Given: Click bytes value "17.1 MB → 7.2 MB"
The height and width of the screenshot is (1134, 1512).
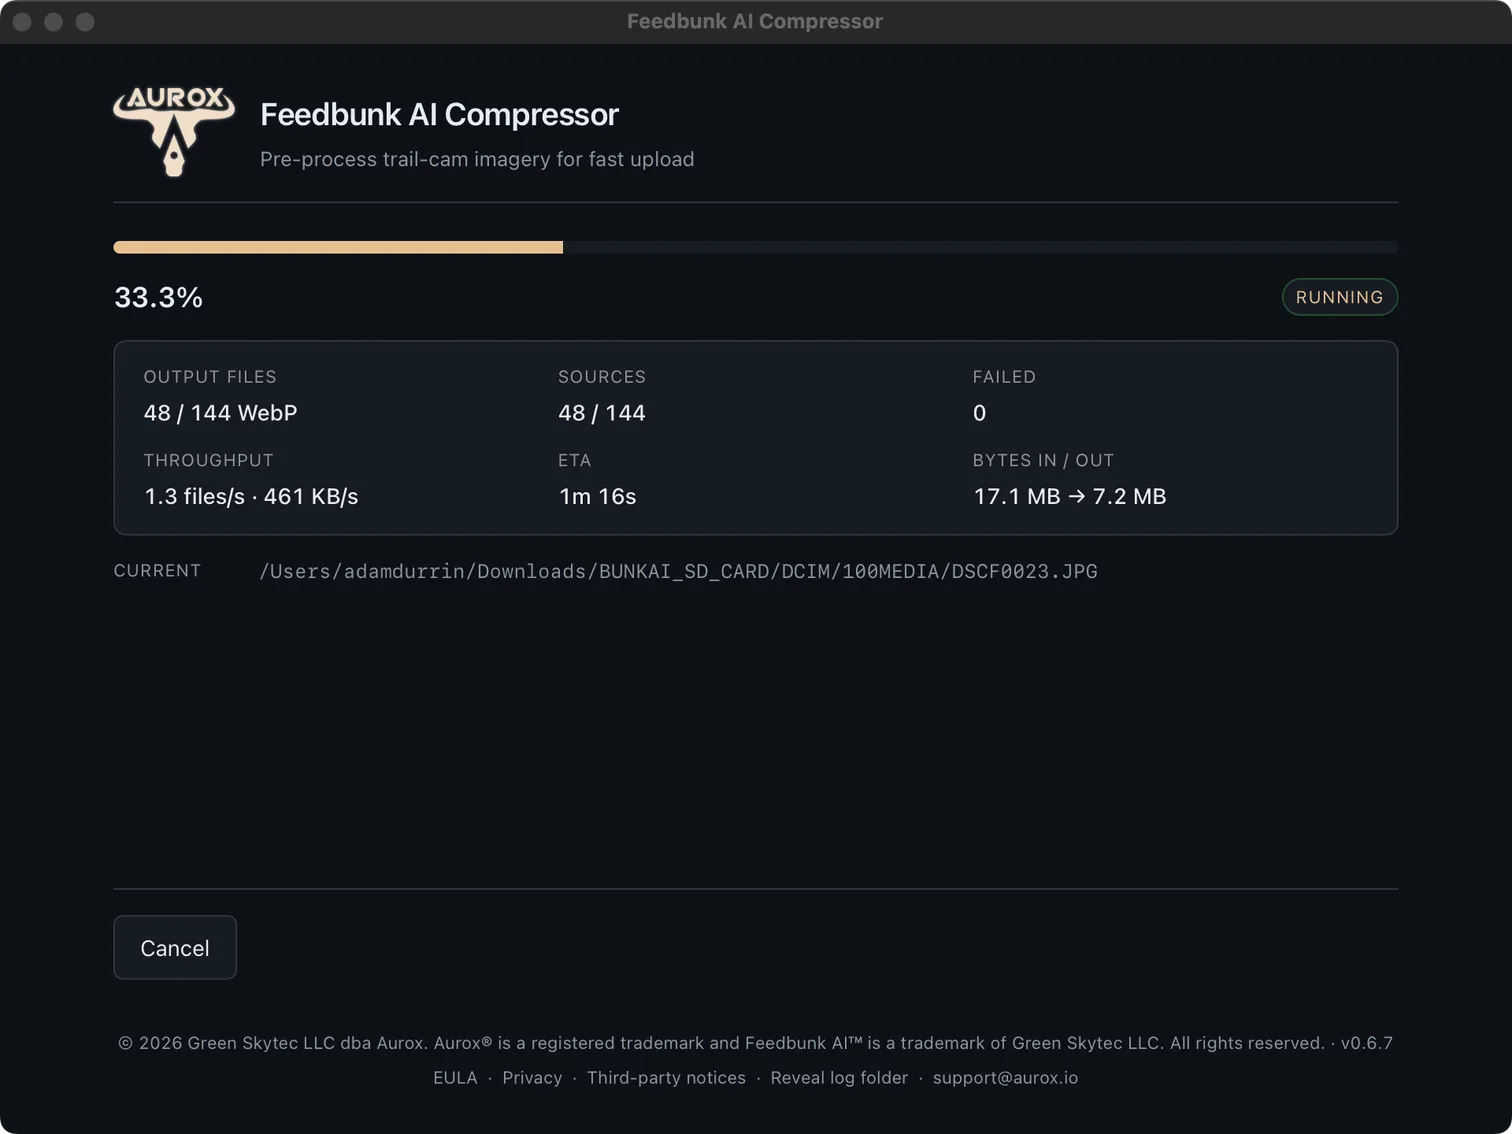Looking at the screenshot, I should [1070, 496].
